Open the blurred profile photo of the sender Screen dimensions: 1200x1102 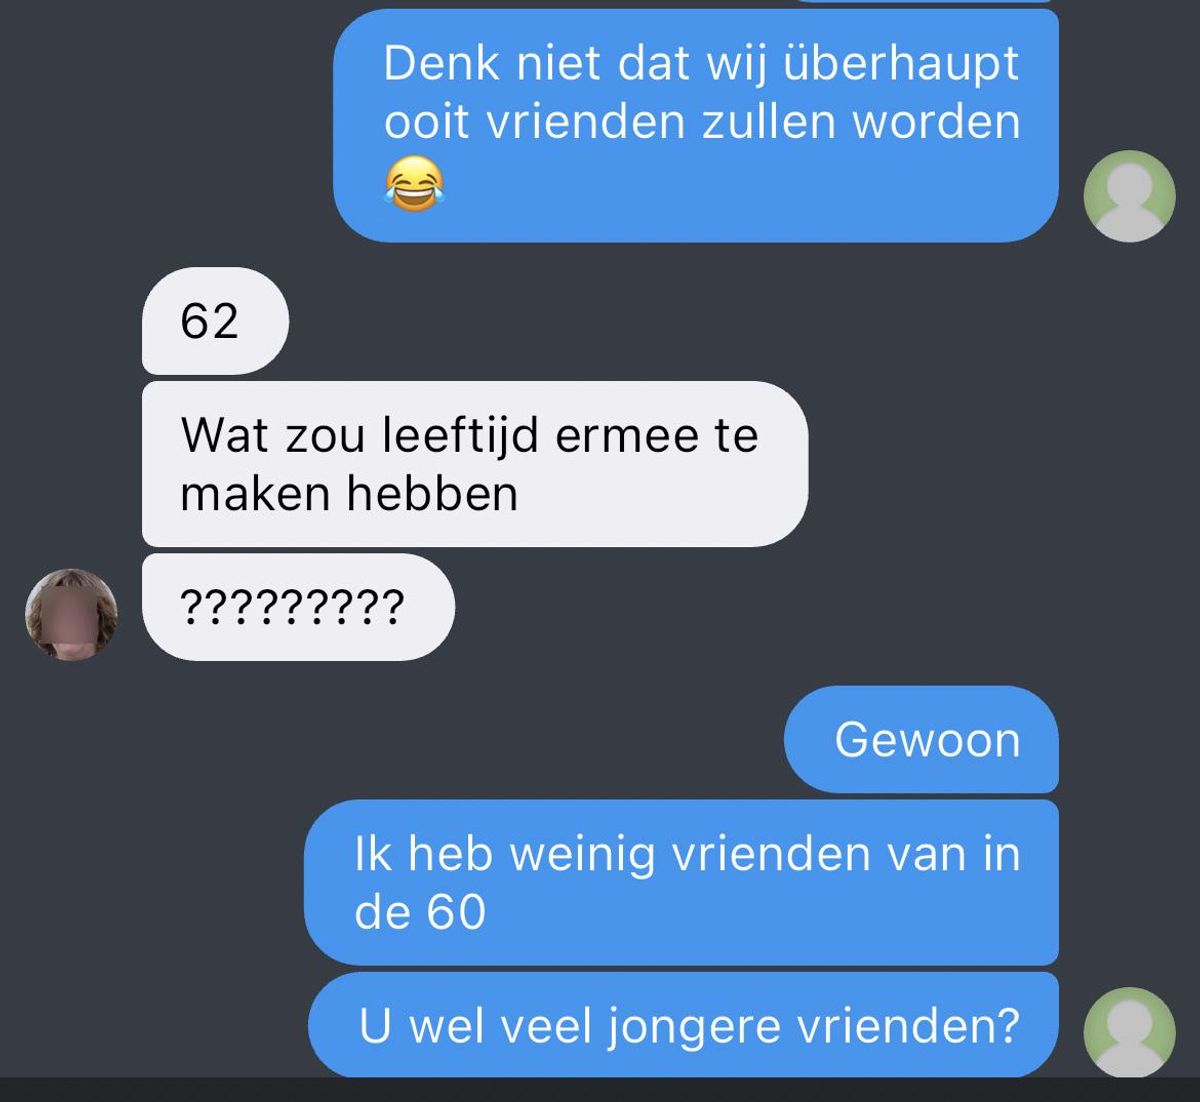point(71,614)
